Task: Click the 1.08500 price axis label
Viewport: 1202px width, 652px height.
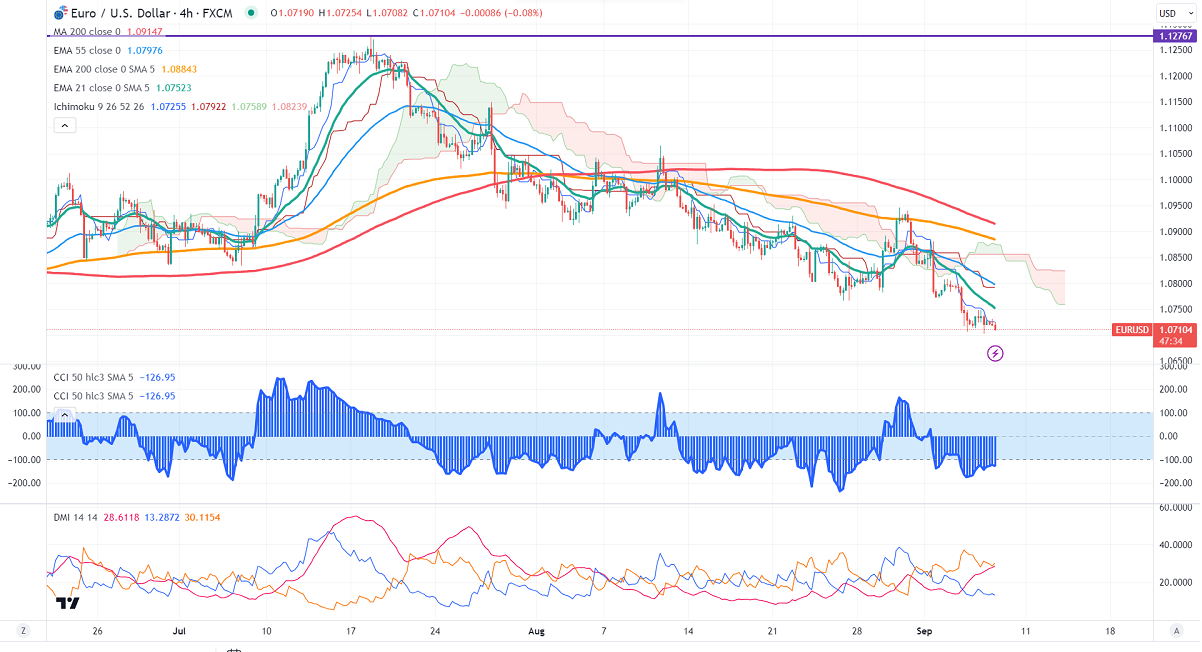Action: (1174, 257)
